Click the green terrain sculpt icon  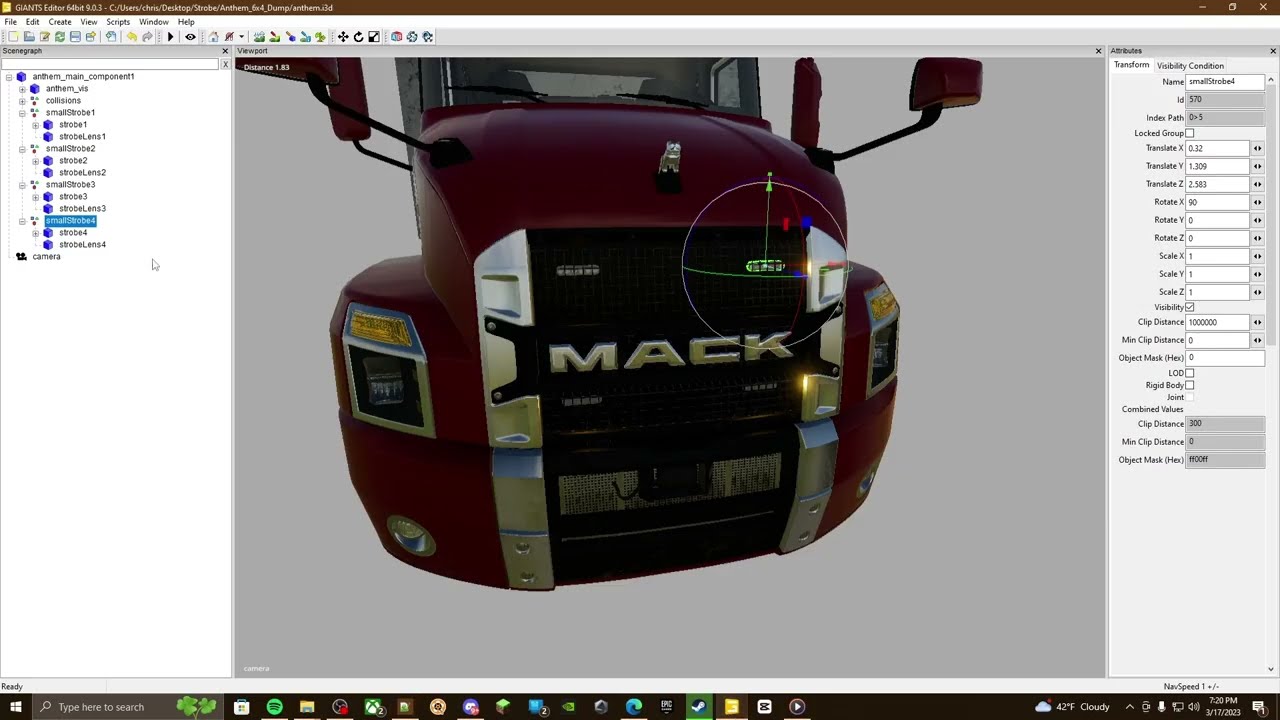click(x=259, y=37)
